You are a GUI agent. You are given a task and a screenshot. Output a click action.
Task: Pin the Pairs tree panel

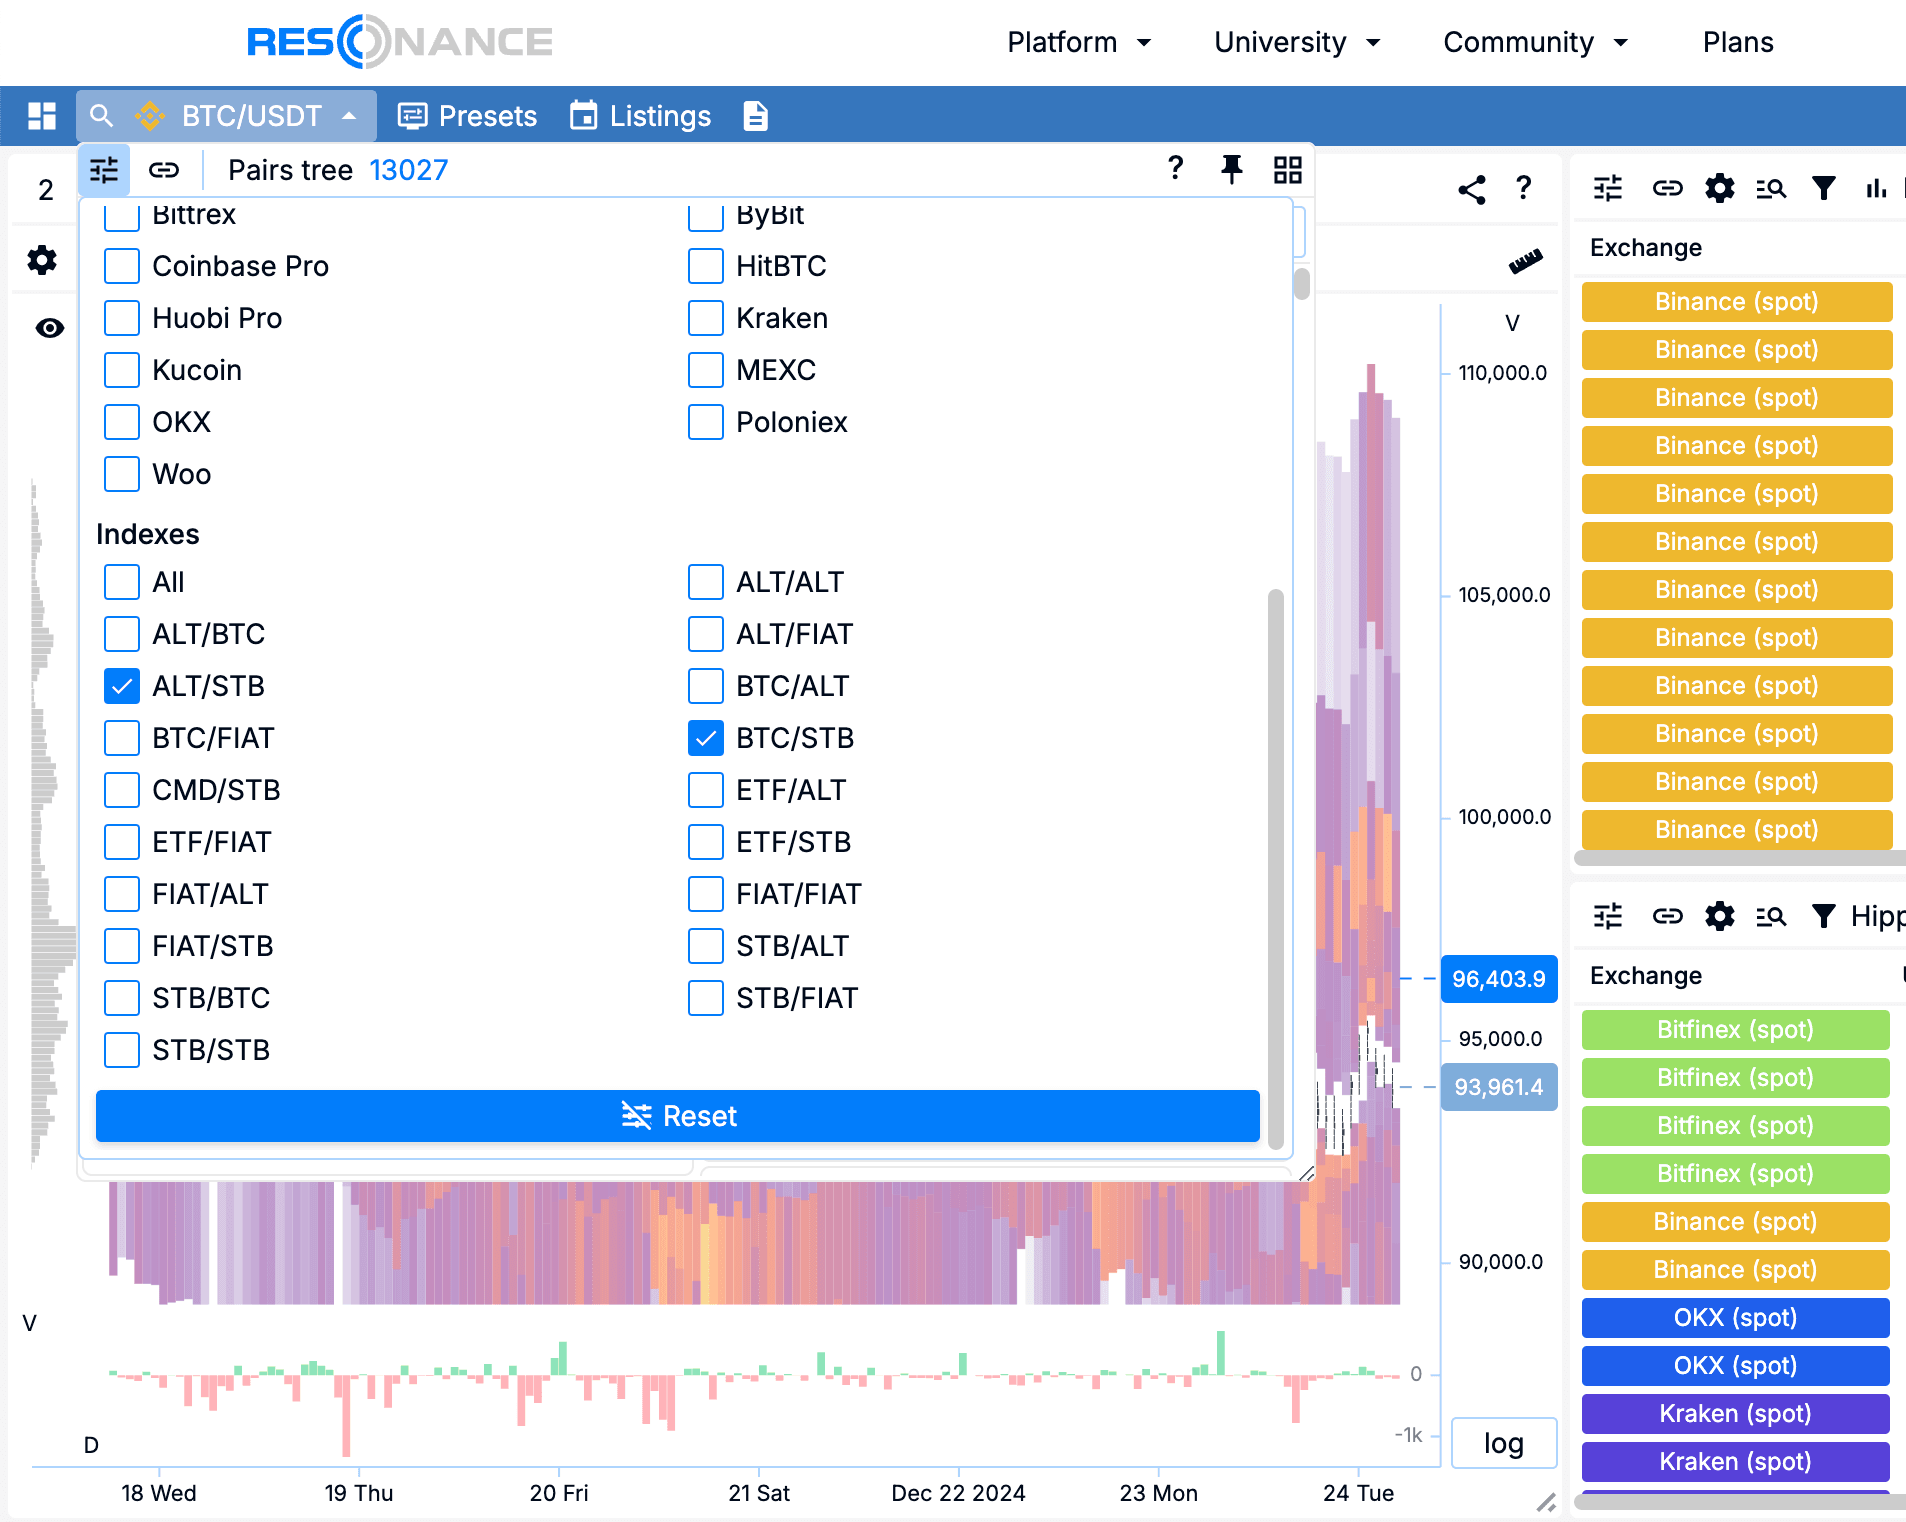pyautogui.click(x=1232, y=169)
